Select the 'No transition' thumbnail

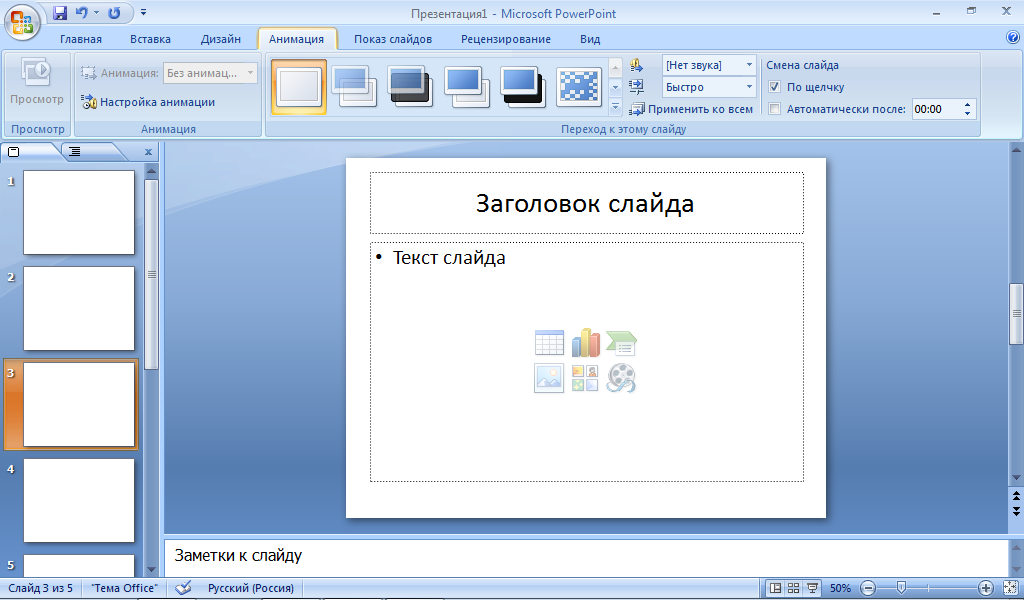[x=299, y=87]
